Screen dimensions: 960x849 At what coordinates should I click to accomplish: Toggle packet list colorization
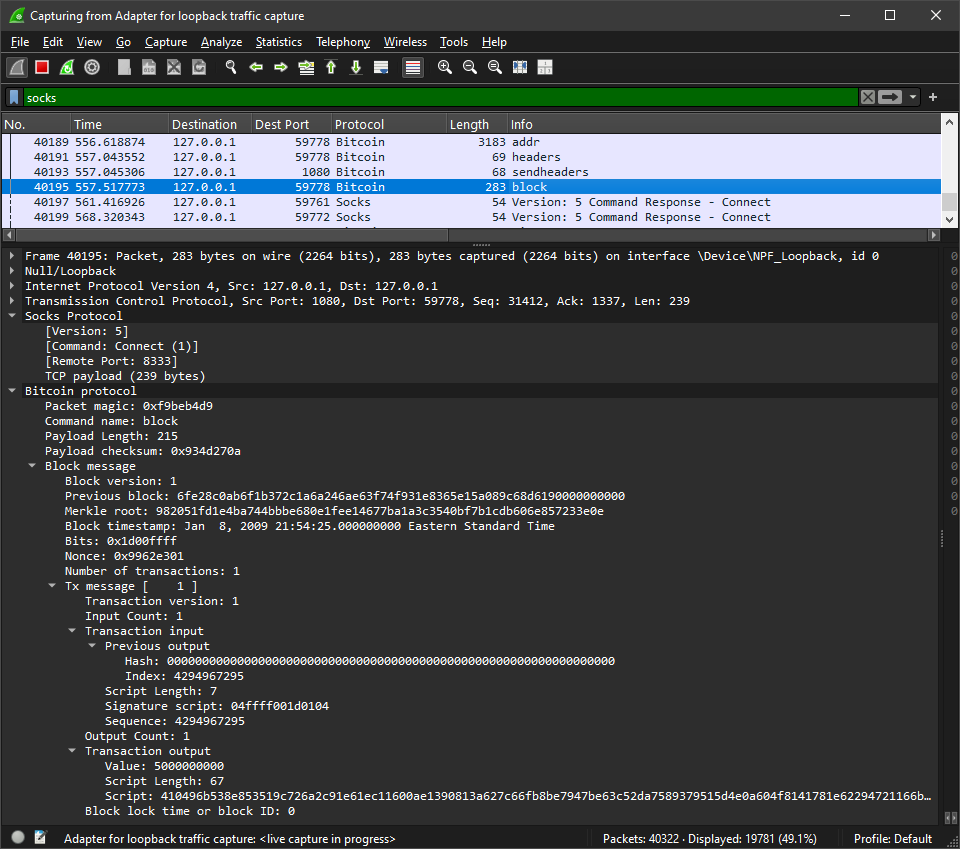pyautogui.click(x=413, y=67)
